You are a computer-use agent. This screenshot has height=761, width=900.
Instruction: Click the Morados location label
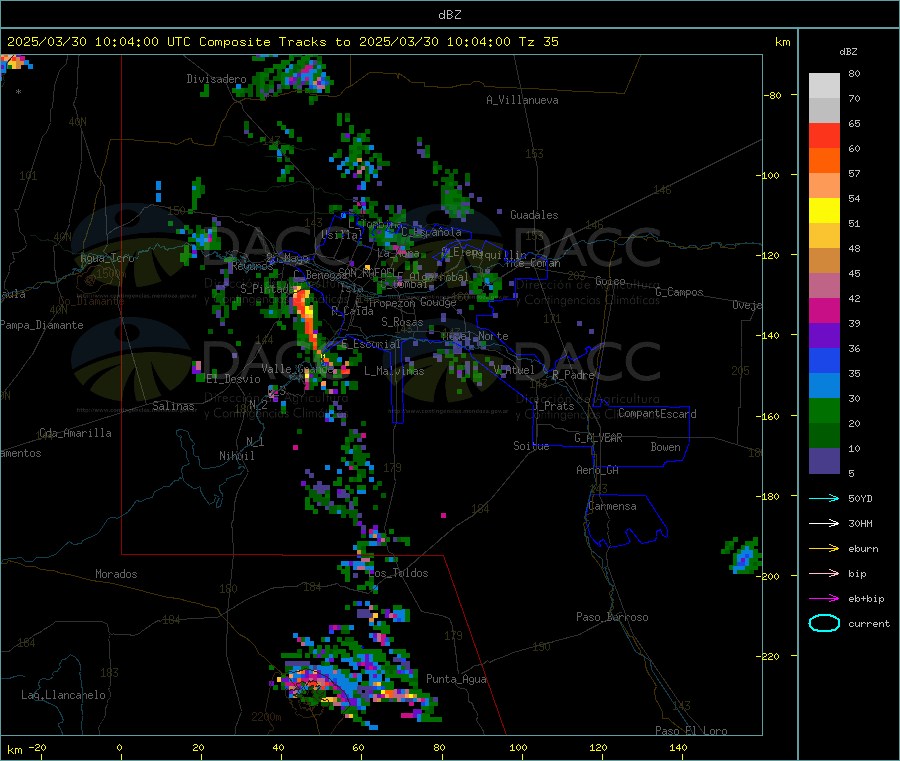pyautogui.click(x=116, y=574)
